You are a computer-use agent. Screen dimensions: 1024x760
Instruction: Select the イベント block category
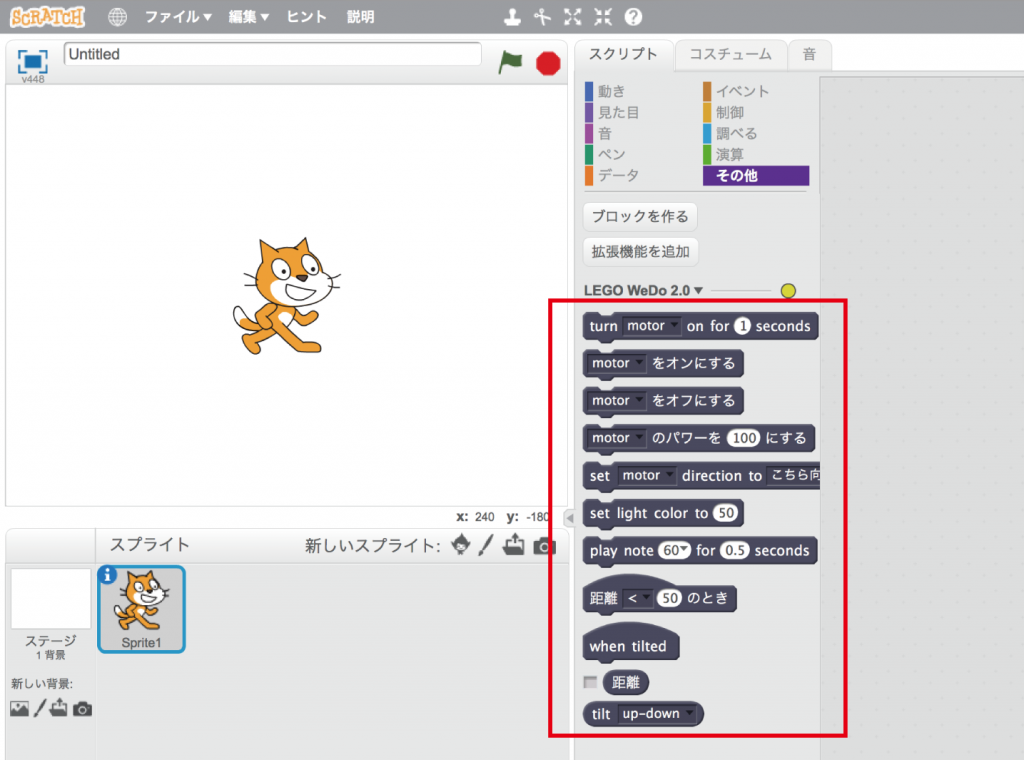pos(741,91)
